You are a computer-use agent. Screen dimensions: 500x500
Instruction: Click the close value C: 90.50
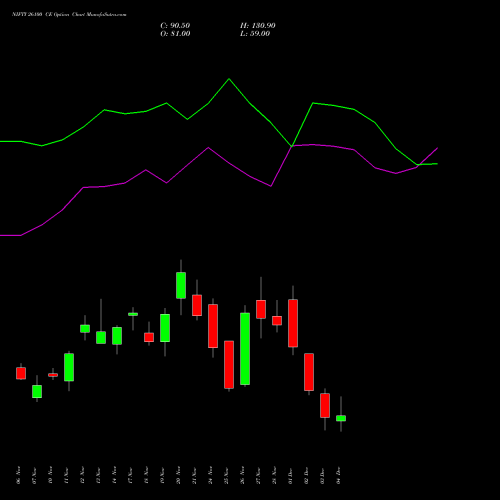(175, 26)
